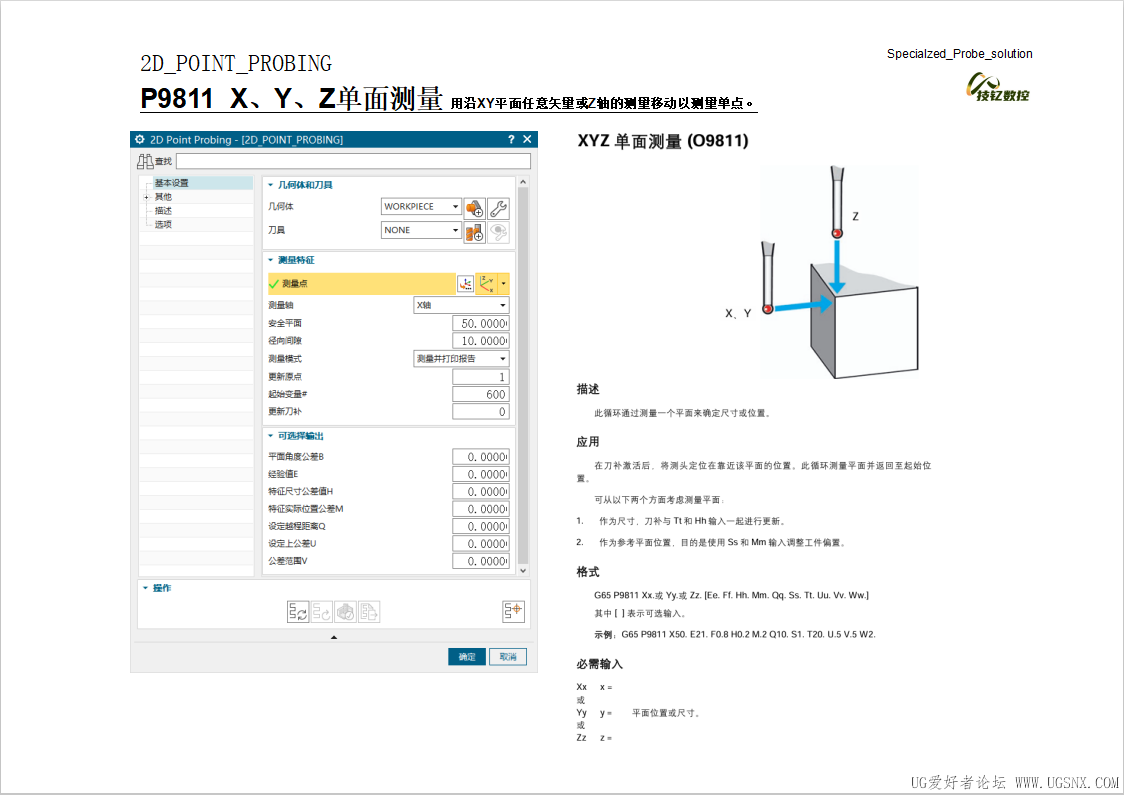Collapse the 操作 section

pos(146,588)
